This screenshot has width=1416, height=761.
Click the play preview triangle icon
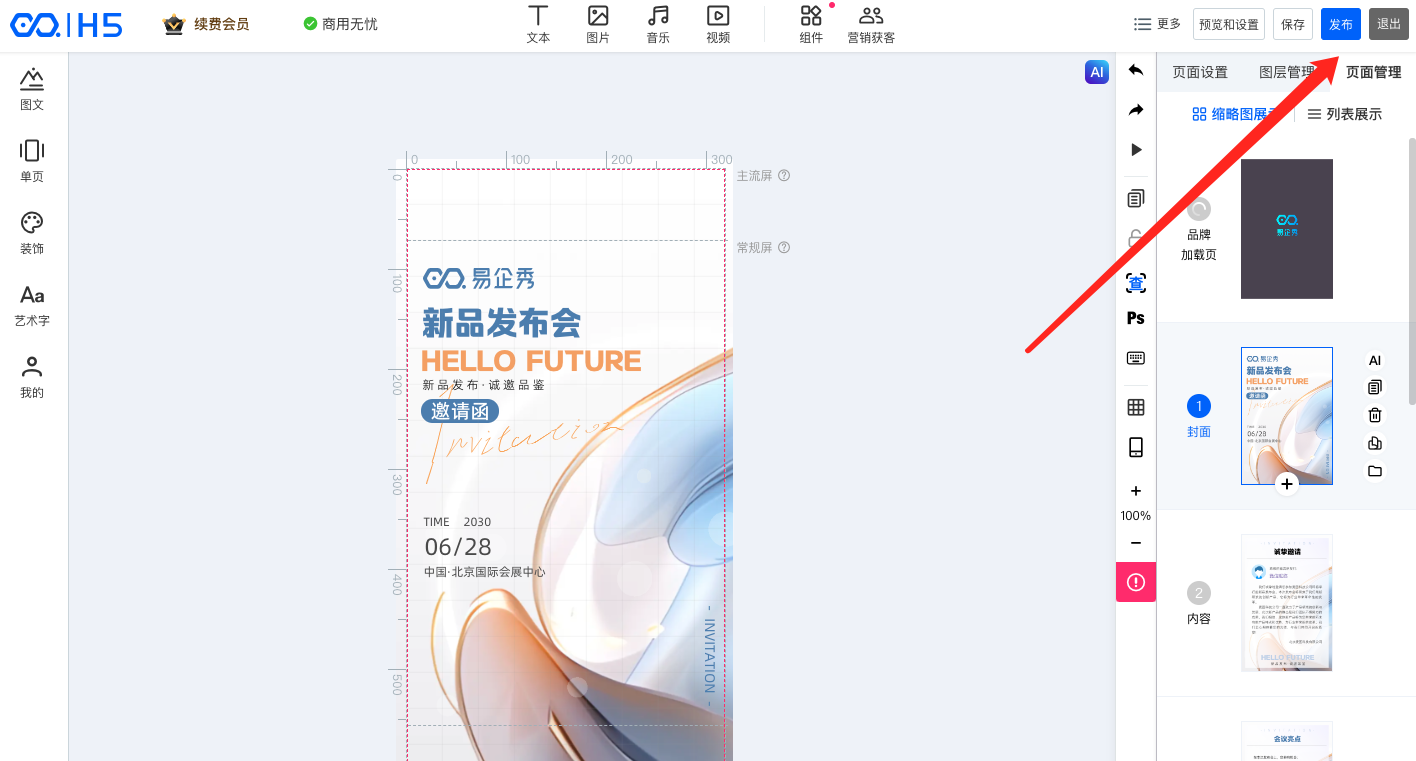pos(1136,149)
